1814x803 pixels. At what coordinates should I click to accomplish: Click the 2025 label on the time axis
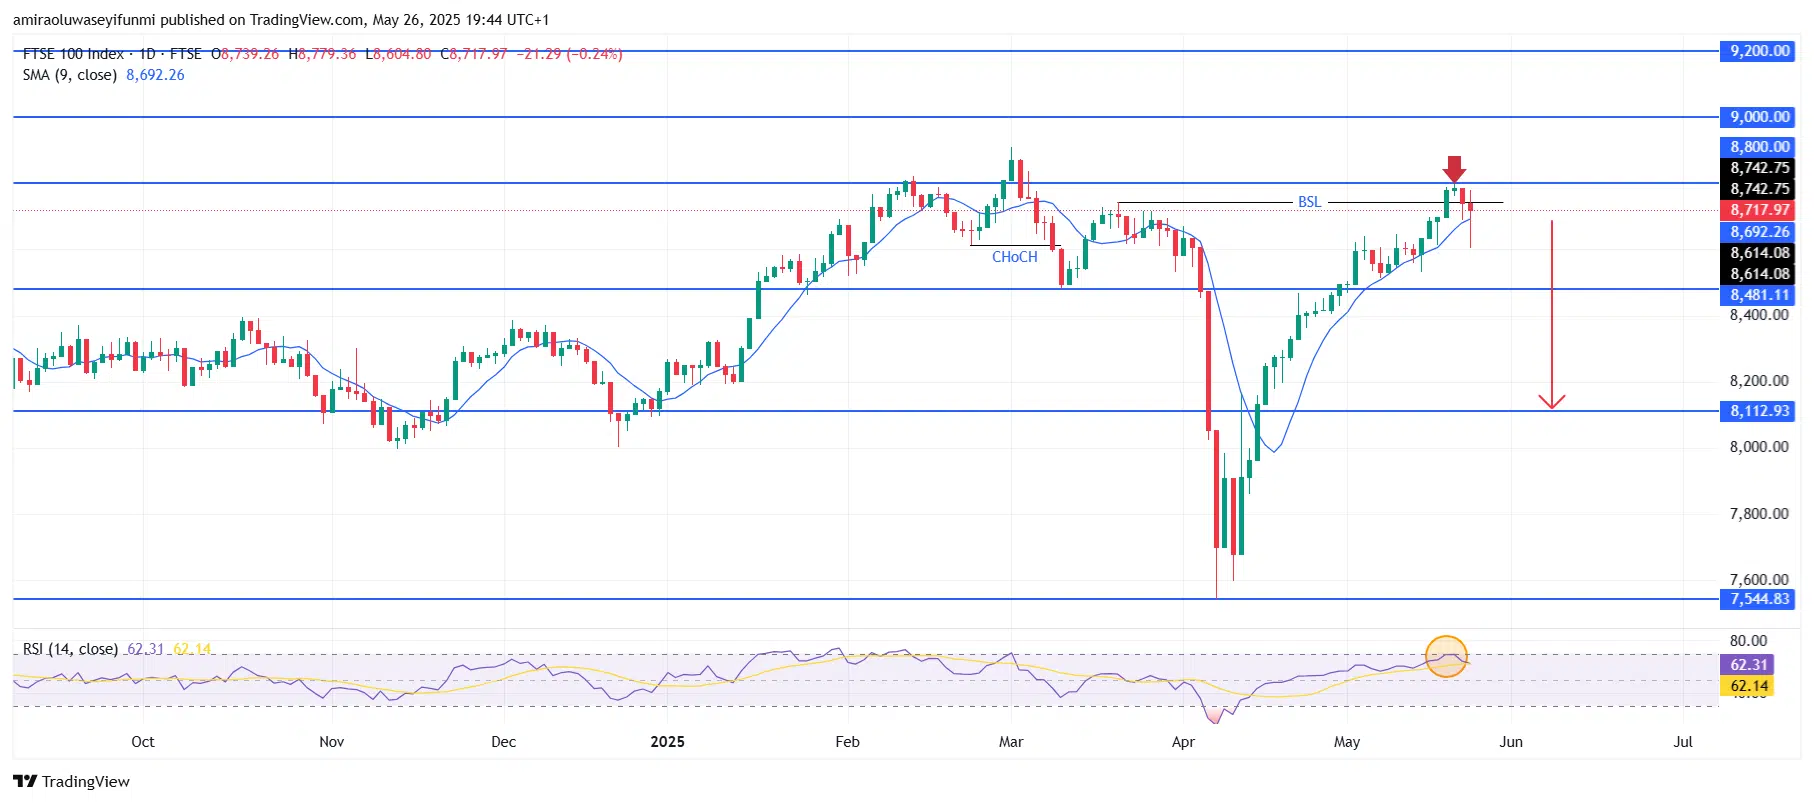tap(667, 742)
